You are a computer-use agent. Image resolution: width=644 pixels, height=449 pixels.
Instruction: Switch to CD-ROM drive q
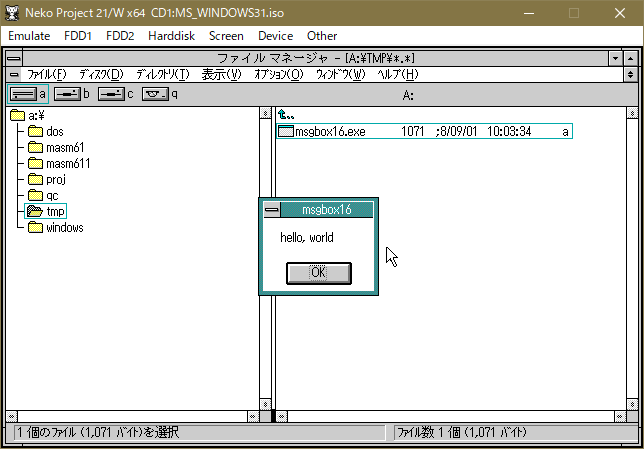[155, 94]
